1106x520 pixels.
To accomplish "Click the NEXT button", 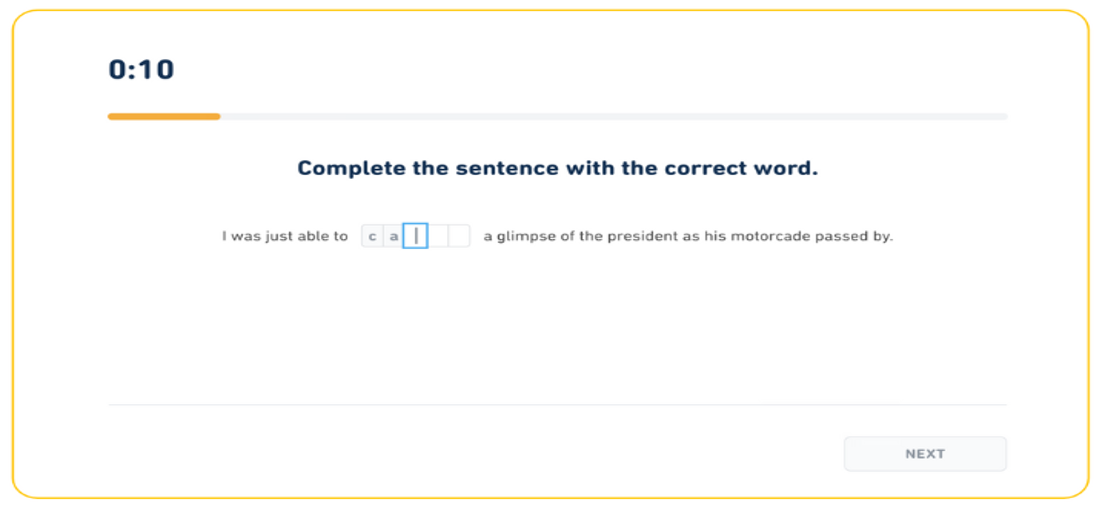I will (x=925, y=454).
